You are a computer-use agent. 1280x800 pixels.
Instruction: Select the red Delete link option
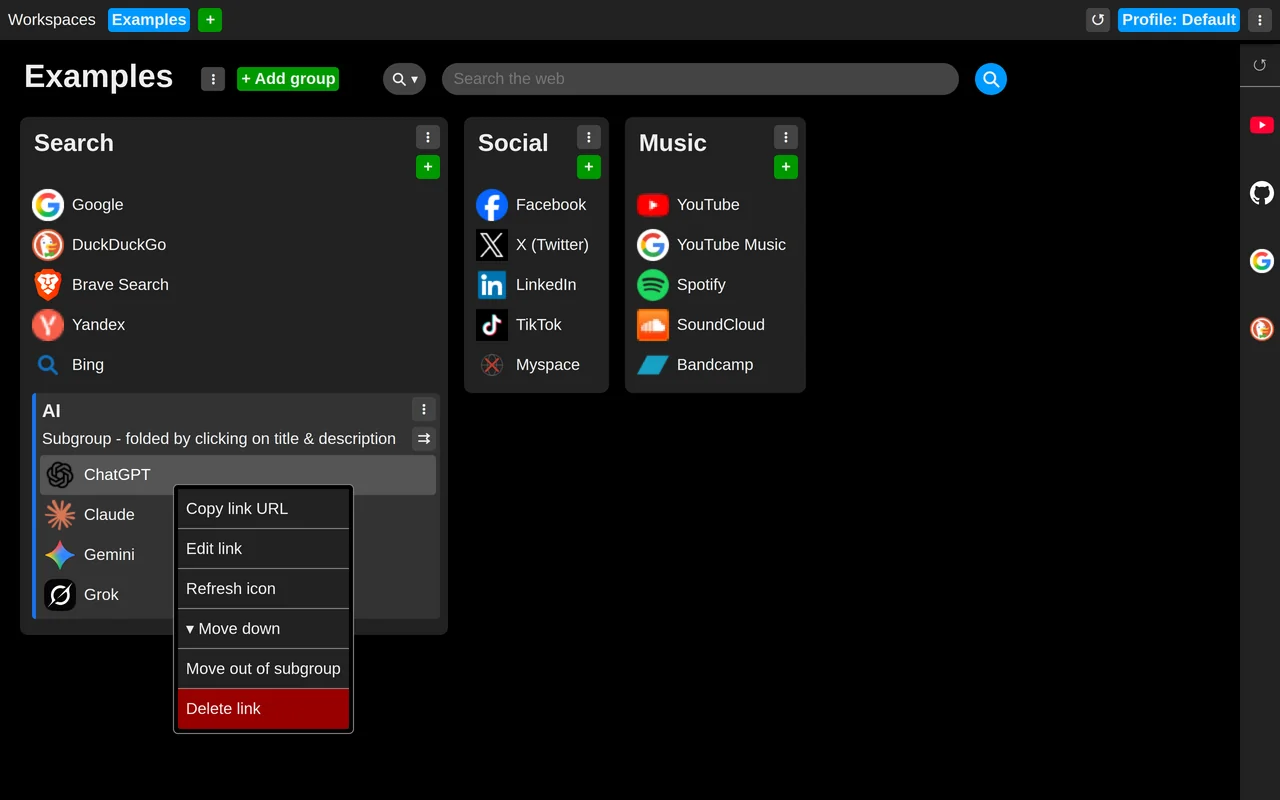[264, 709]
